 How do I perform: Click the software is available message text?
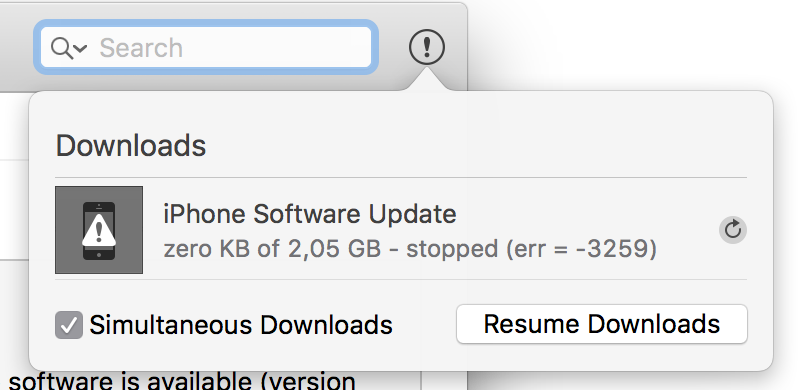pos(182,381)
